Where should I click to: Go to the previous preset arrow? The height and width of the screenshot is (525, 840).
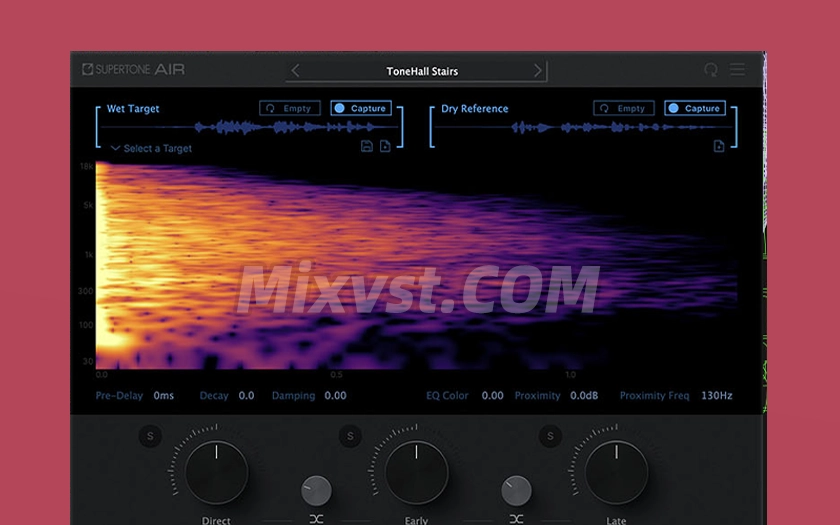click(295, 71)
